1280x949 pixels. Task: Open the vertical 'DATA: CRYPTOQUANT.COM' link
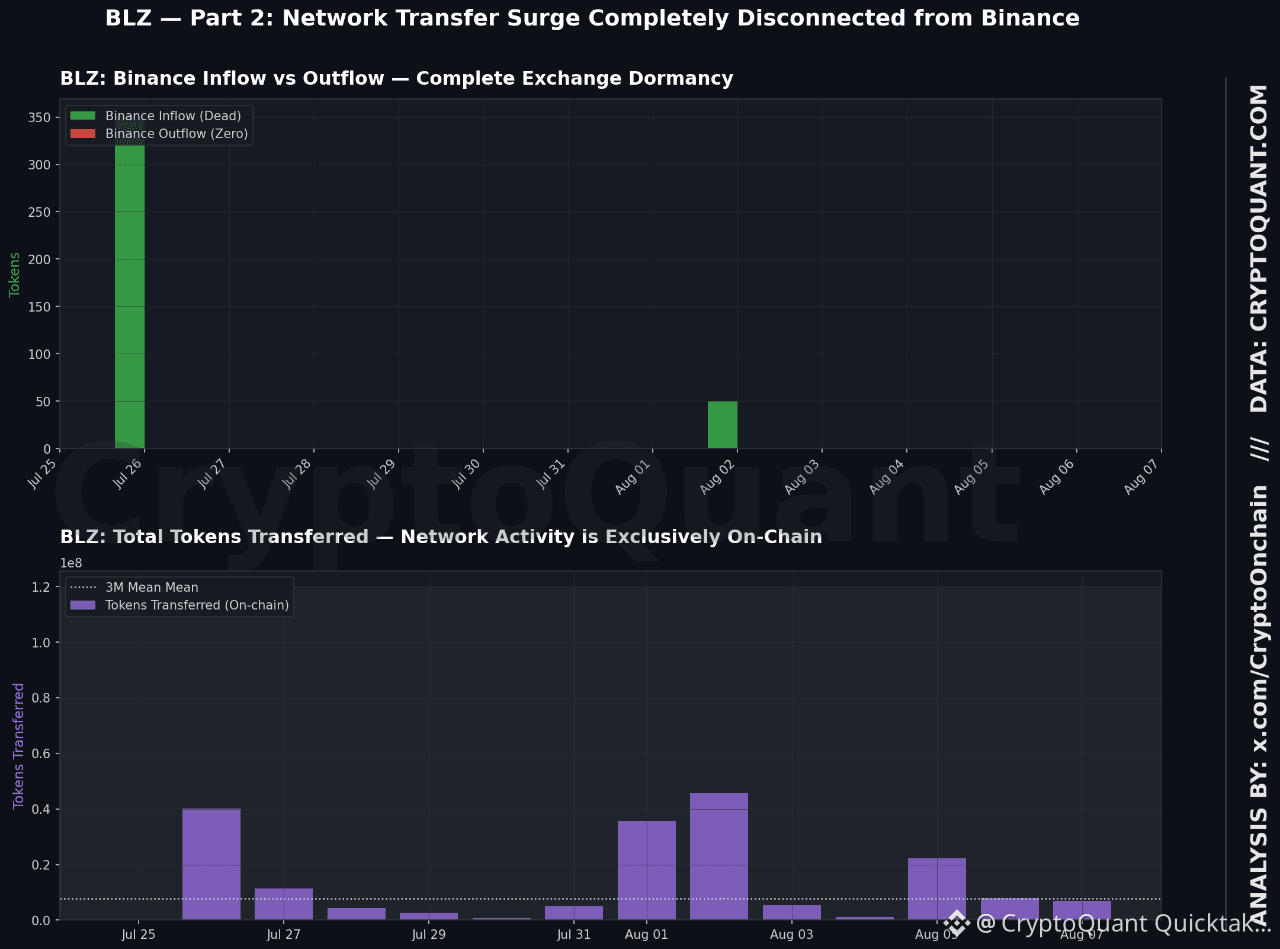click(x=1259, y=248)
